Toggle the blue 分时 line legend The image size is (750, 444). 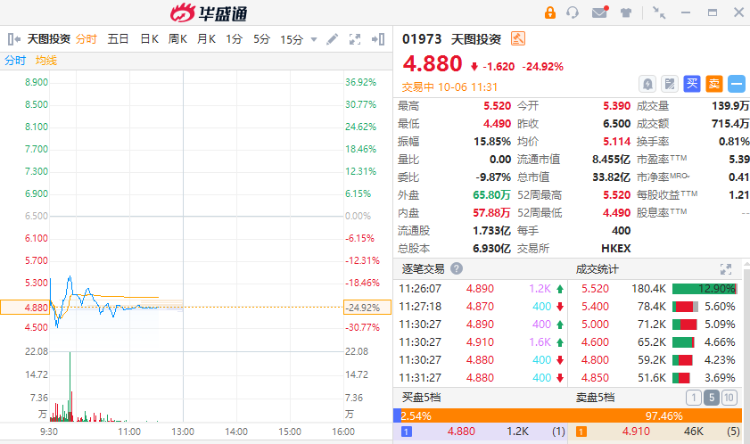[15, 60]
